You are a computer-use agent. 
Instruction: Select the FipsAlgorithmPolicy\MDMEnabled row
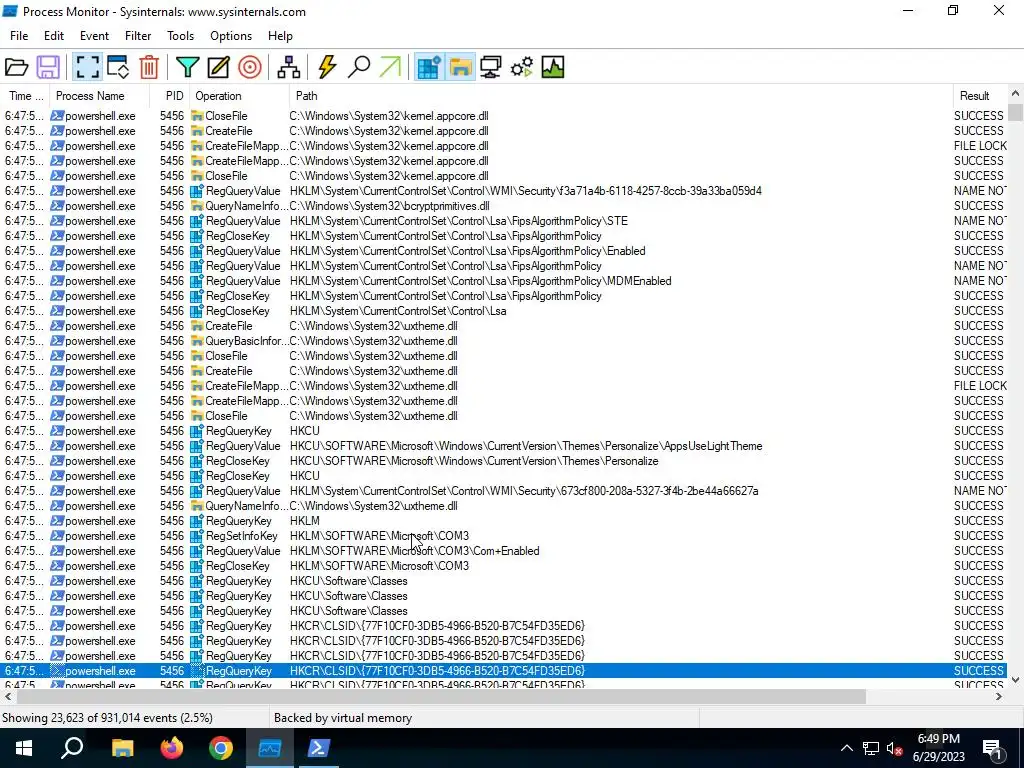point(504,281)
